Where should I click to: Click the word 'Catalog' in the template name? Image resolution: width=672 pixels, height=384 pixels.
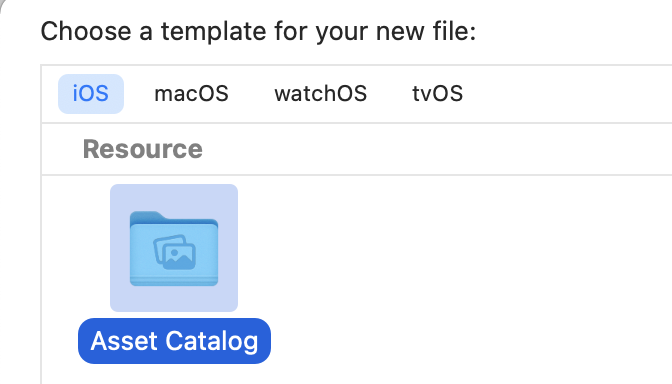(x=212, y=342)
